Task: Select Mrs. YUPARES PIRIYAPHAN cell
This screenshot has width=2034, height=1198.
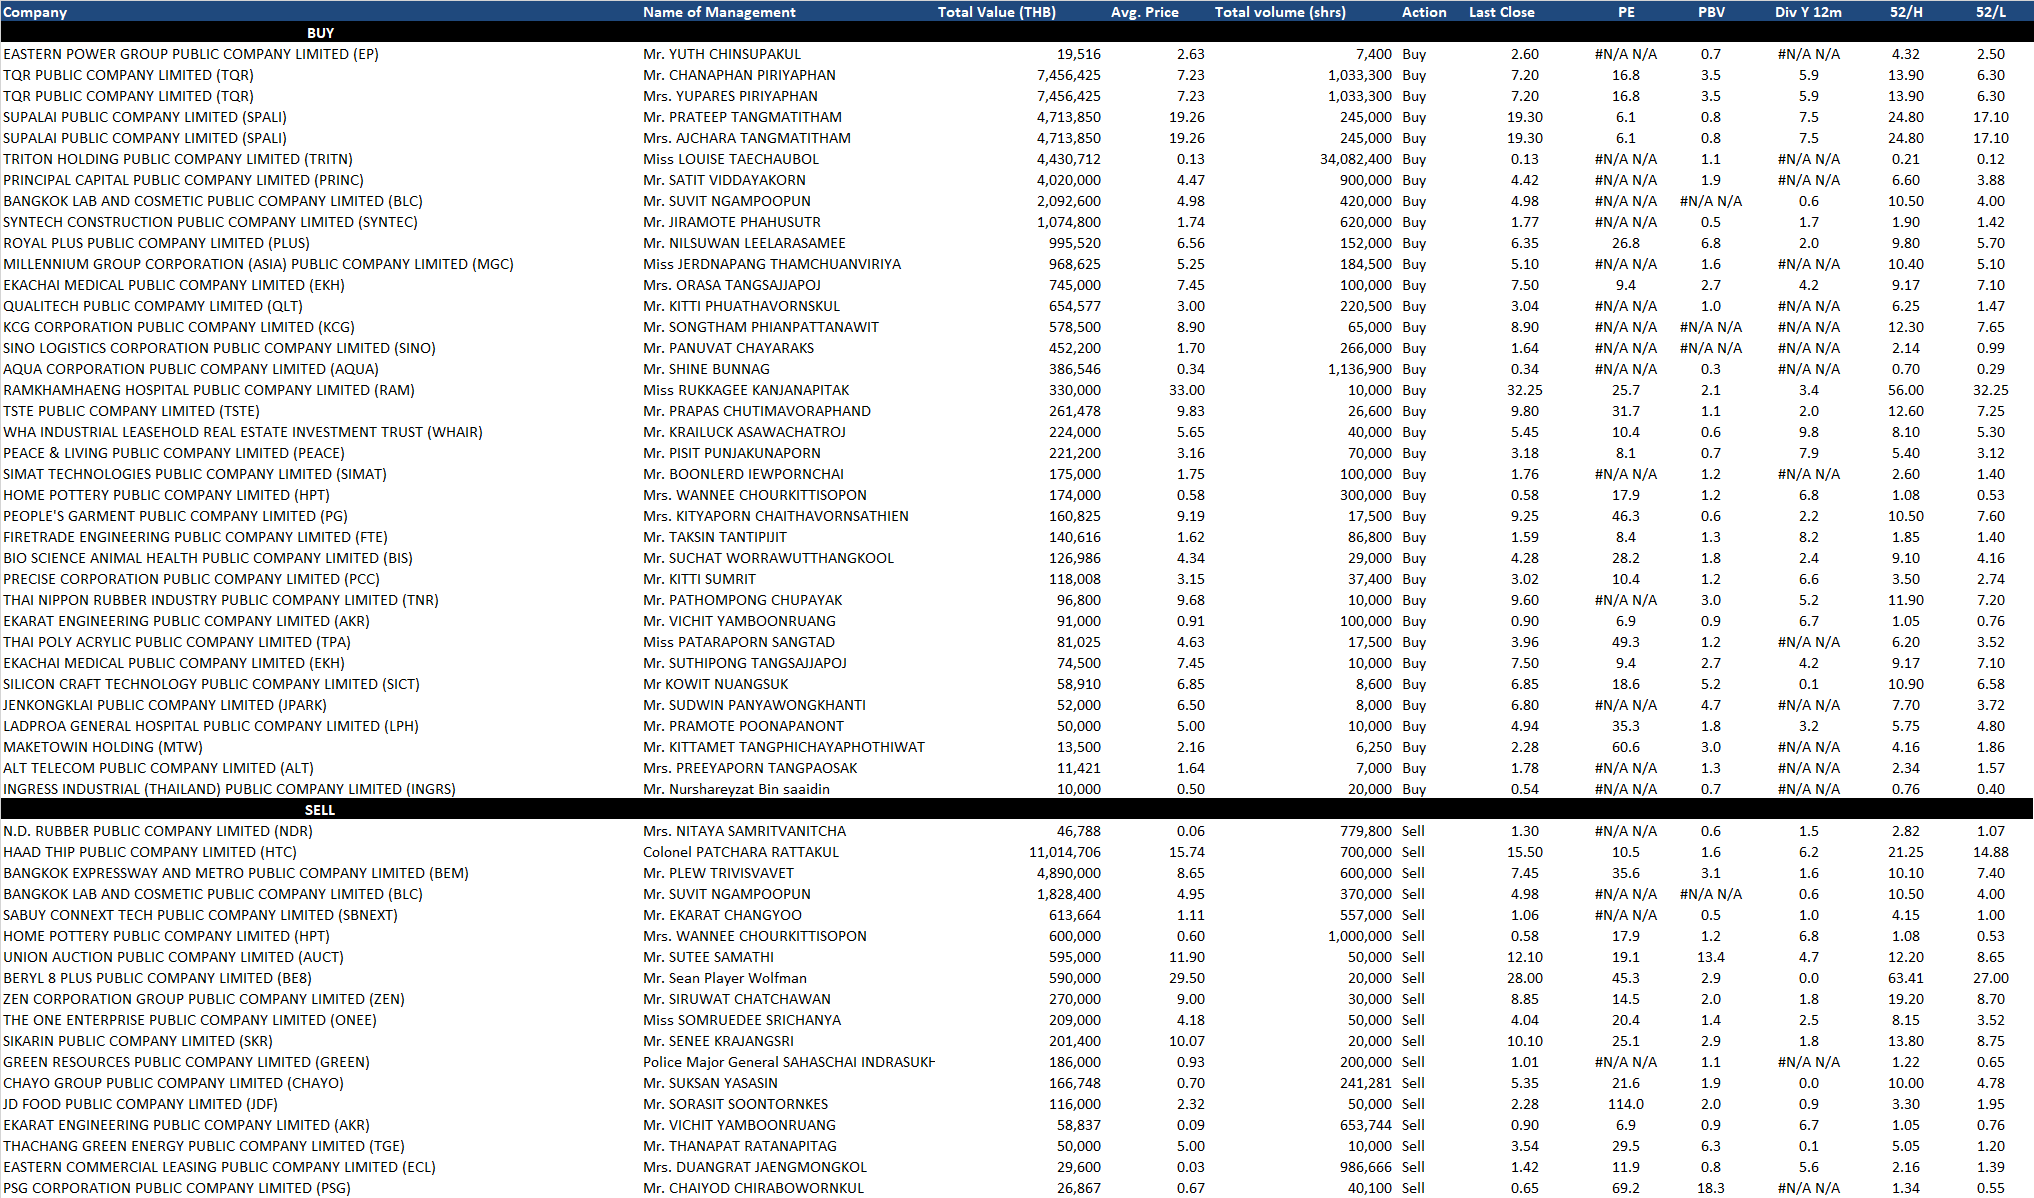Action: 730,96
